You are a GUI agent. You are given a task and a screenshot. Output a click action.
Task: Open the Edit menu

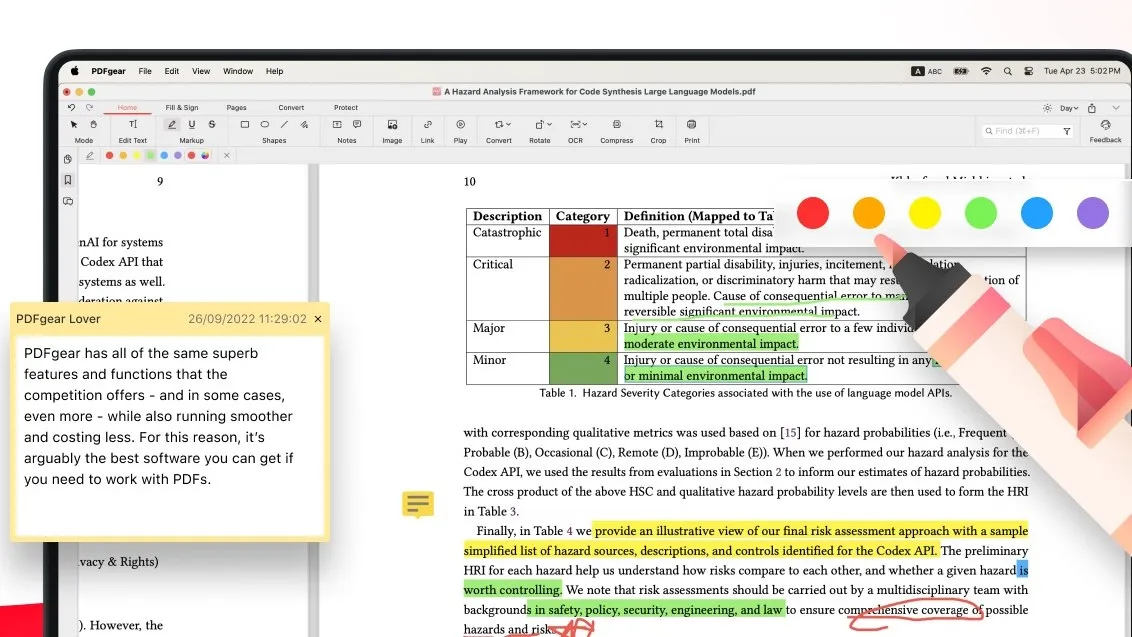click(172, 72)
